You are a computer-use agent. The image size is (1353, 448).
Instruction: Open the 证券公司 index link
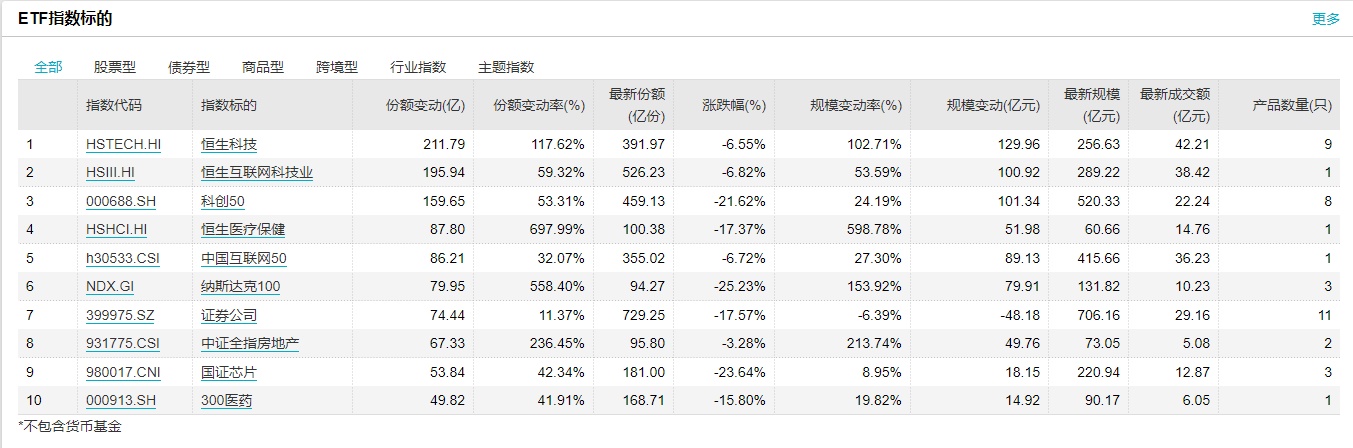[x=229, y=315]
